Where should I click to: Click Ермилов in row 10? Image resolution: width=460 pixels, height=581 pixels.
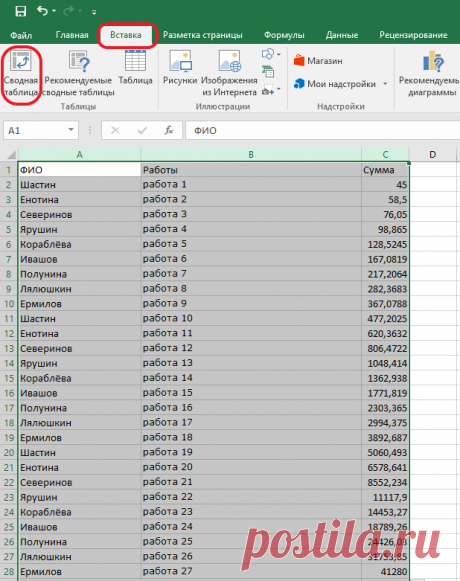coord(79,304)
